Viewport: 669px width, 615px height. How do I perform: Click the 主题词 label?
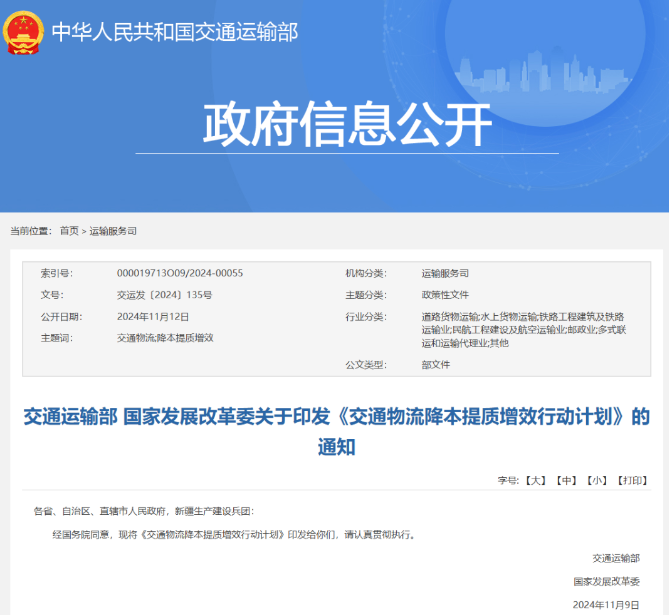57,338
